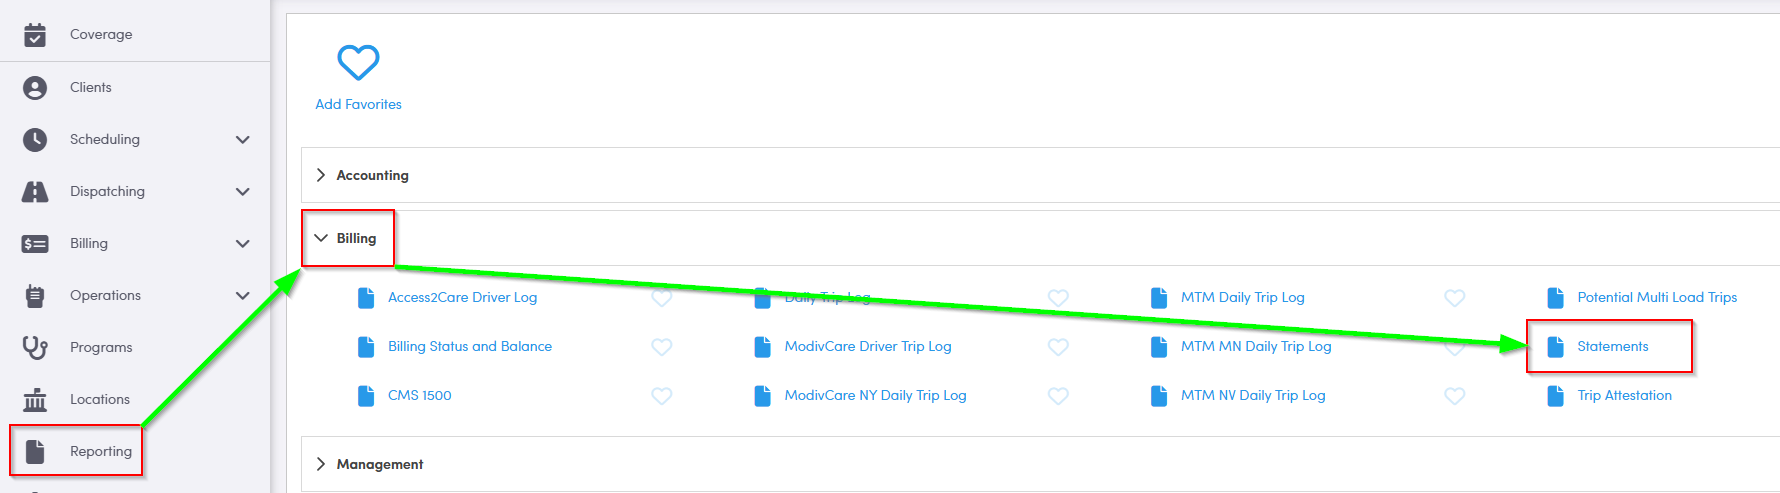Click the Locations building icon

[35, 400]
